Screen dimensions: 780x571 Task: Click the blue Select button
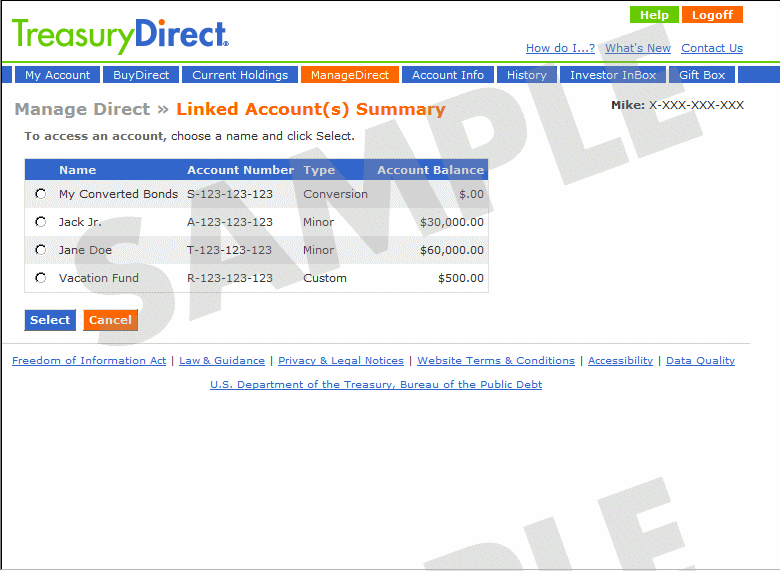pos(50,320)
